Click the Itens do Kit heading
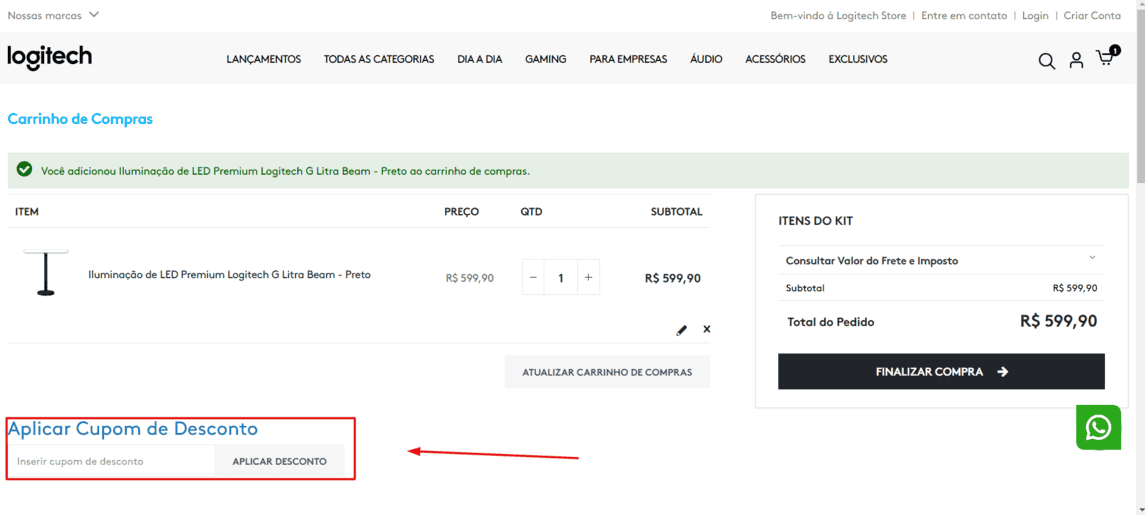 tap(816, 221)
